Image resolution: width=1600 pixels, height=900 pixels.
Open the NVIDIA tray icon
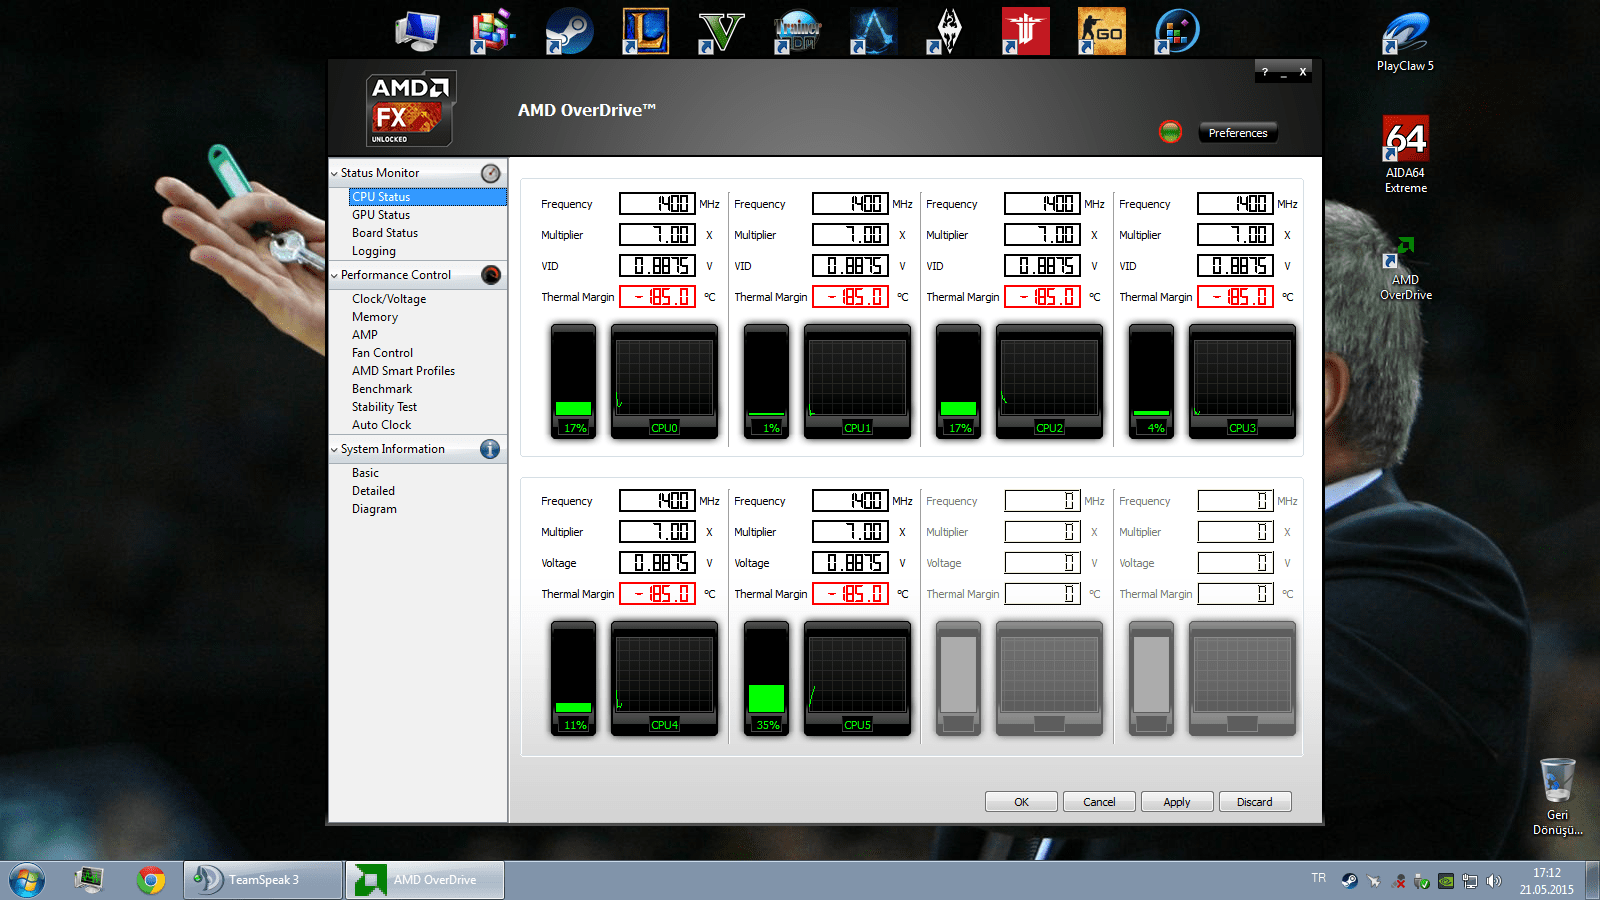pos(1446,881)
